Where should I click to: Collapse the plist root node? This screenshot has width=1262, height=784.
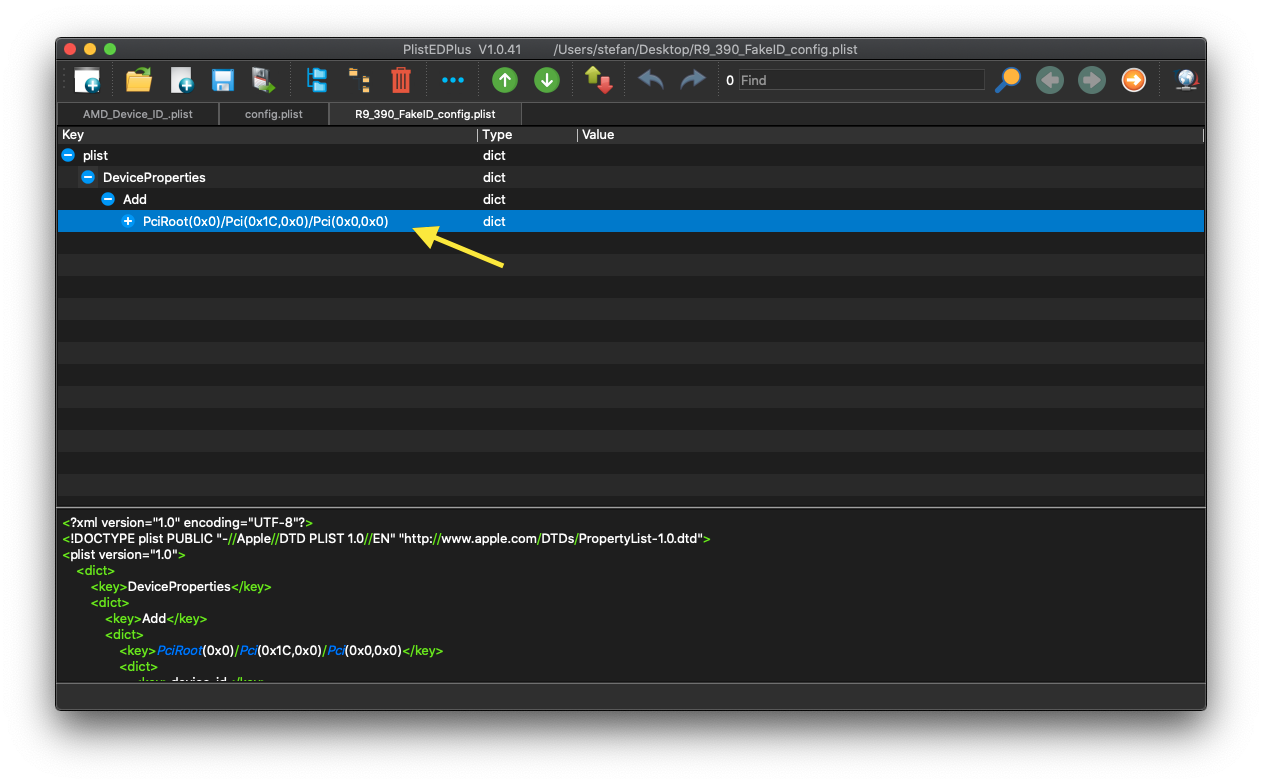click(68, 155)
